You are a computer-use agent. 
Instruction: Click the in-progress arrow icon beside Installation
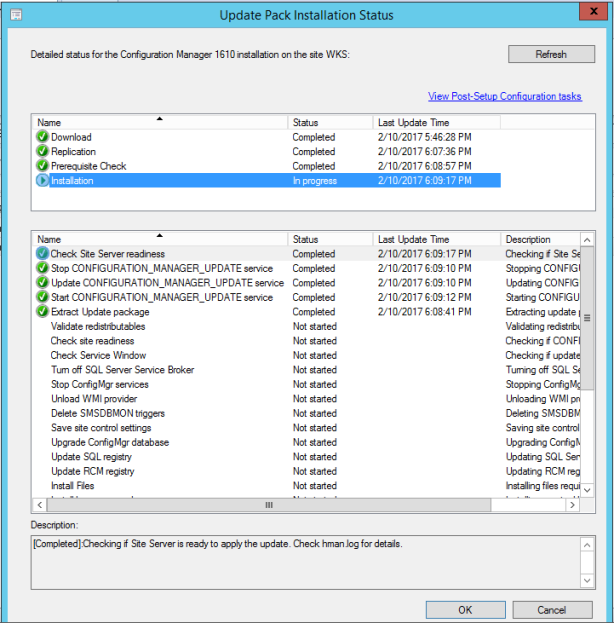pyautogui.click(x=42, y=180)
